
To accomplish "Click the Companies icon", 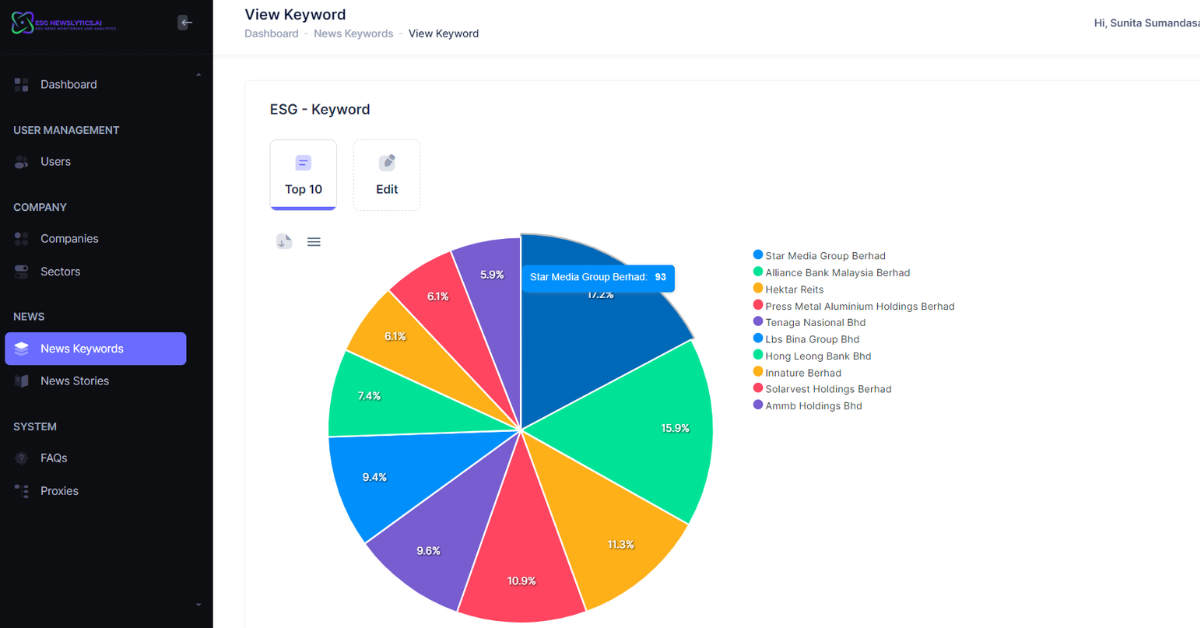I will tap(21, 239).
